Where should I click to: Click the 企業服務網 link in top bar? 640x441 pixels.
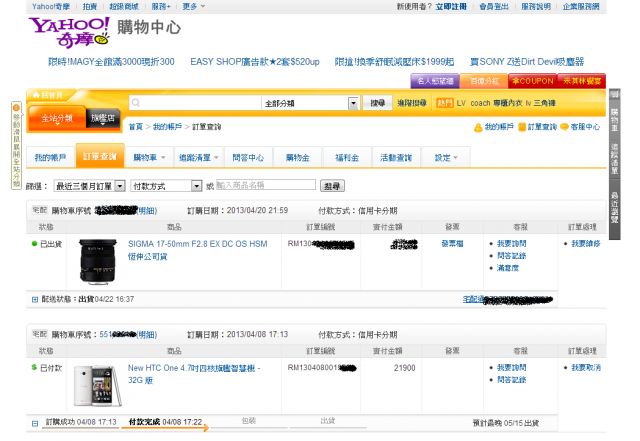point(581,7)
